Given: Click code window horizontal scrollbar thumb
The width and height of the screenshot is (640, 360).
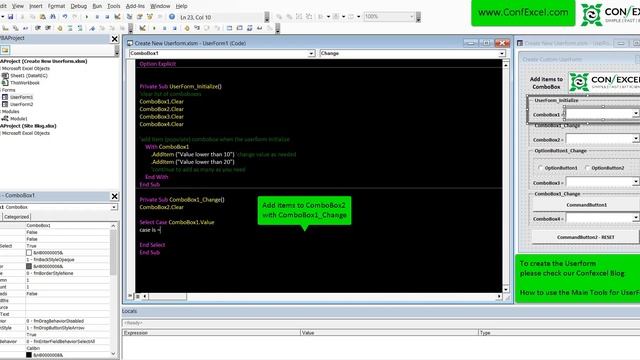Looking at the screenshot, I should click(x=167, y=296).
